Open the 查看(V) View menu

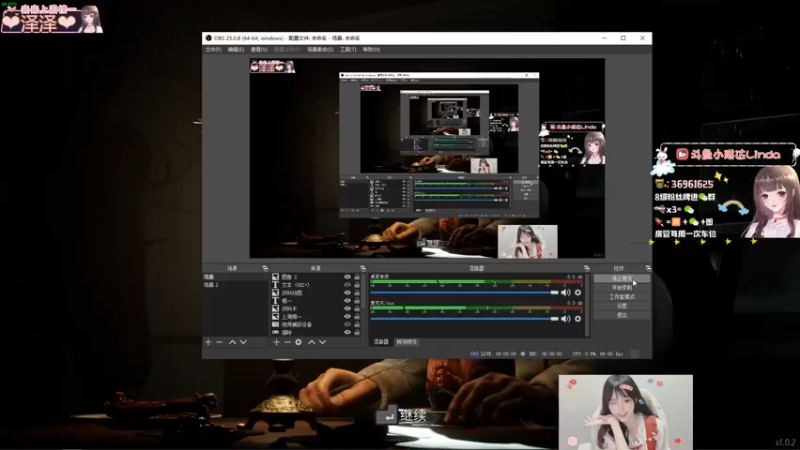(259, 49)
